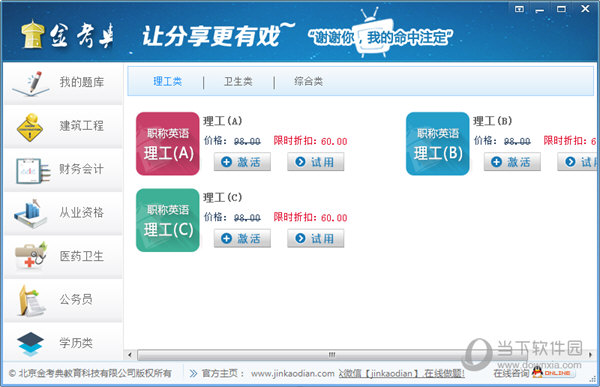Click 限时折扣 60.00 for 理工(A)
This screenshot has width=600, height=387.
[310, 141]
